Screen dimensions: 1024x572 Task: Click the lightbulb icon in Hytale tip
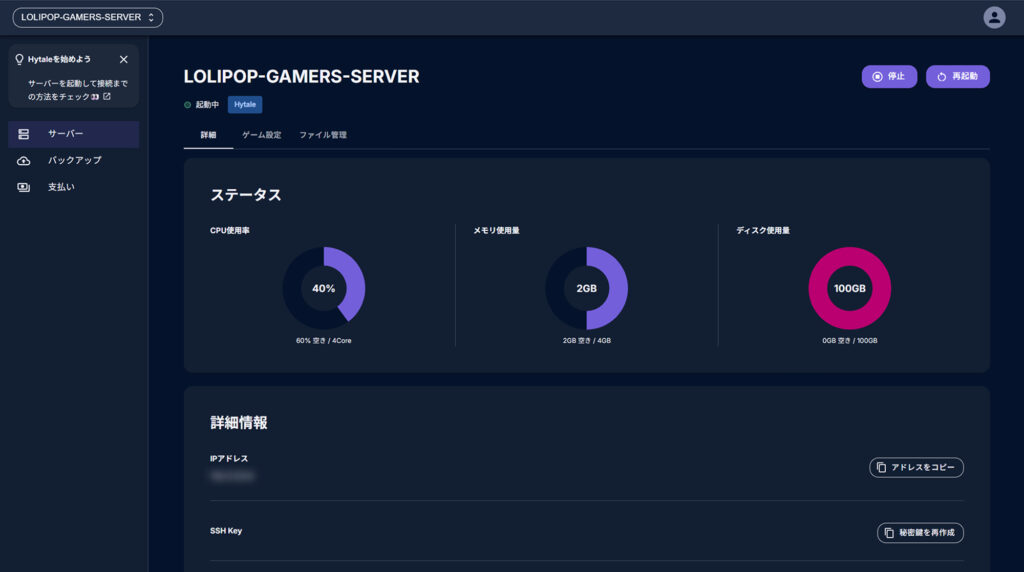click(x=19, y=60)
